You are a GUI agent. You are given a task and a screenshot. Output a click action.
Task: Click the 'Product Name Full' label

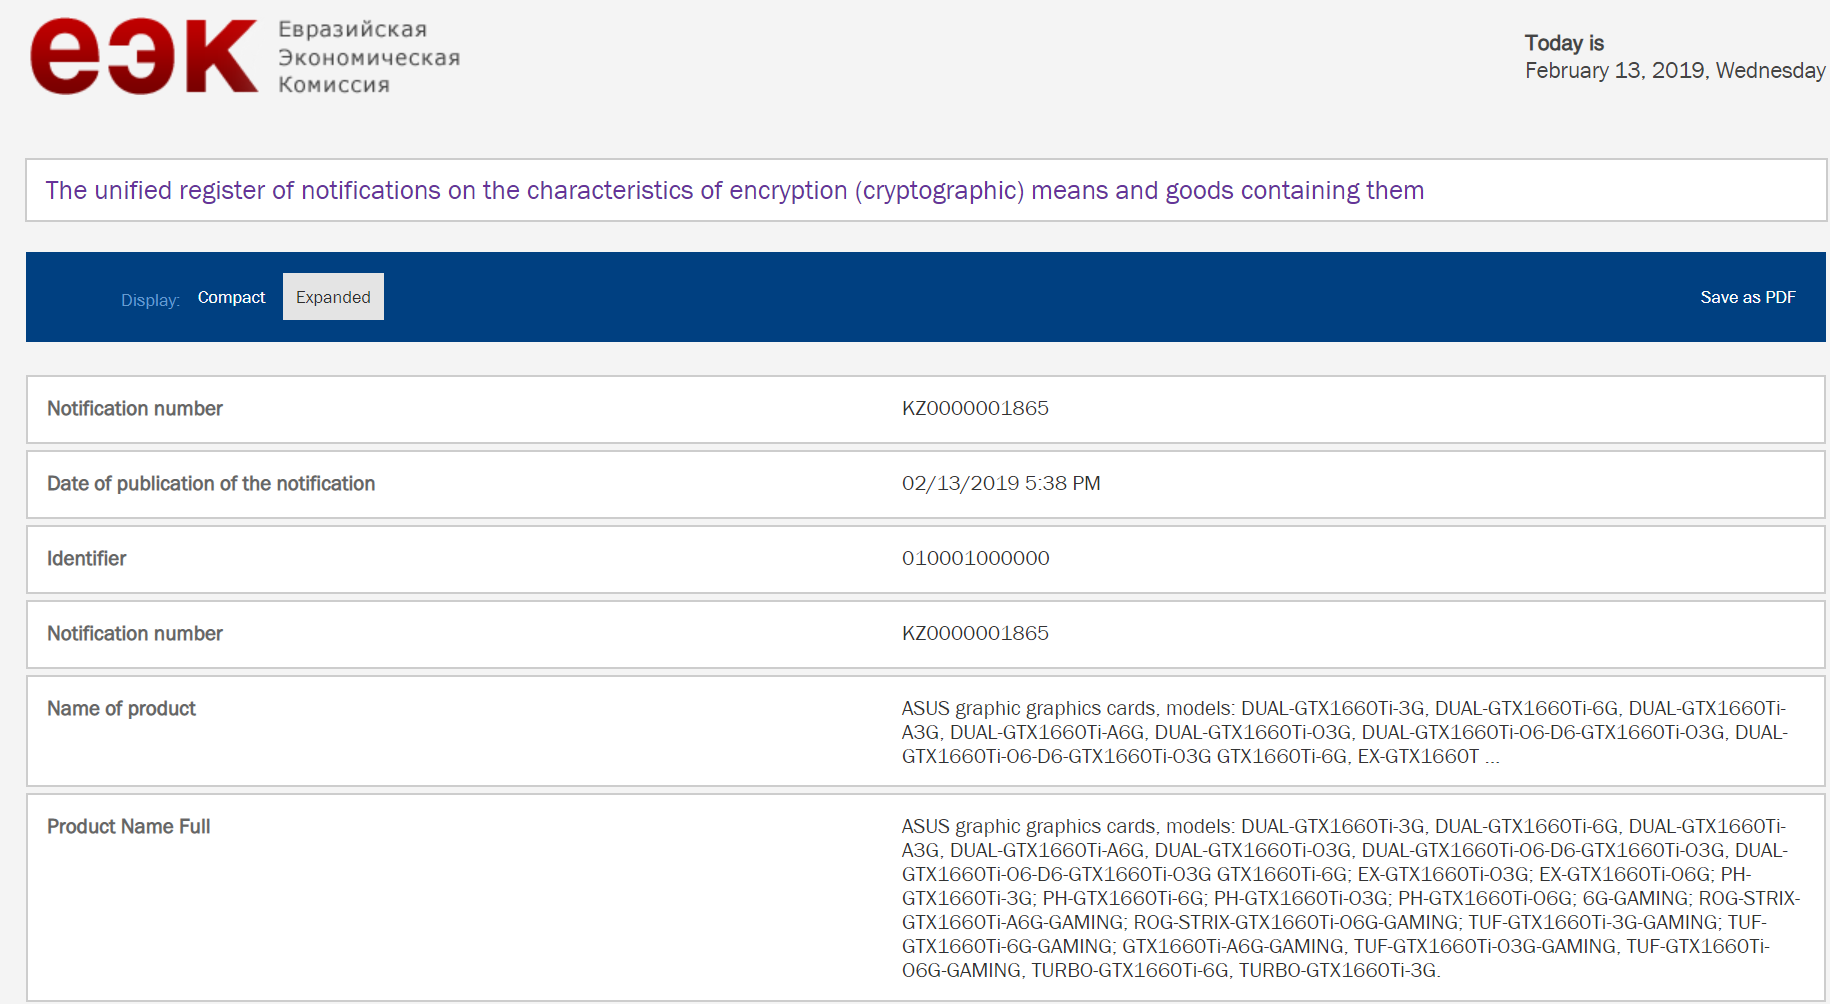point(128,826)
